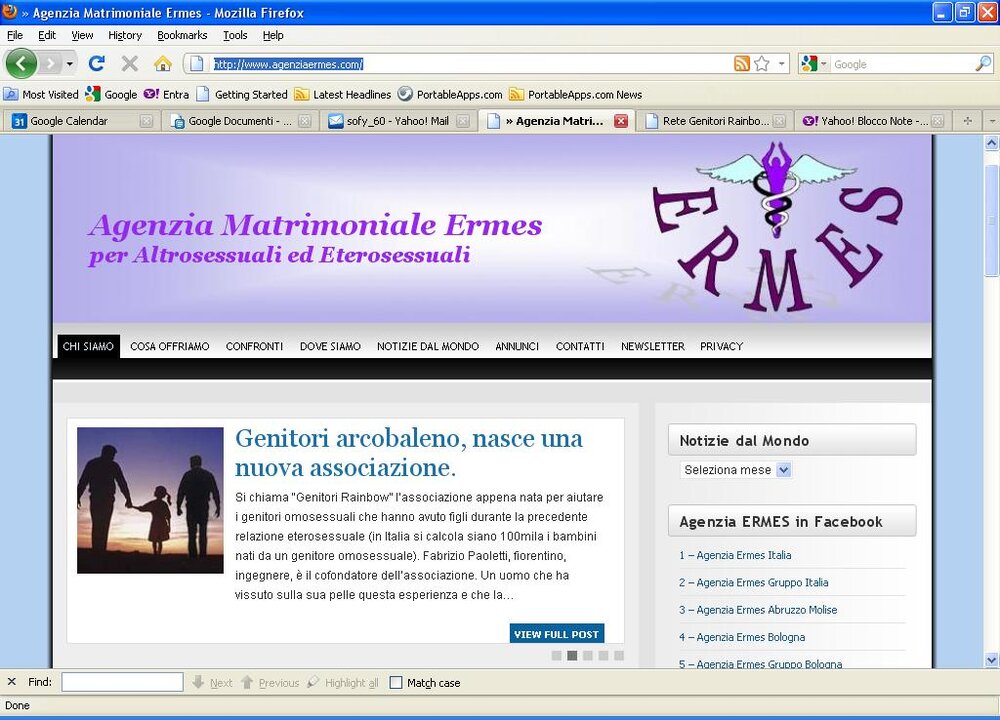
Task: Open the COSA OFFRIAMO page
Action: pyautogui.click(x=170, y=346)
